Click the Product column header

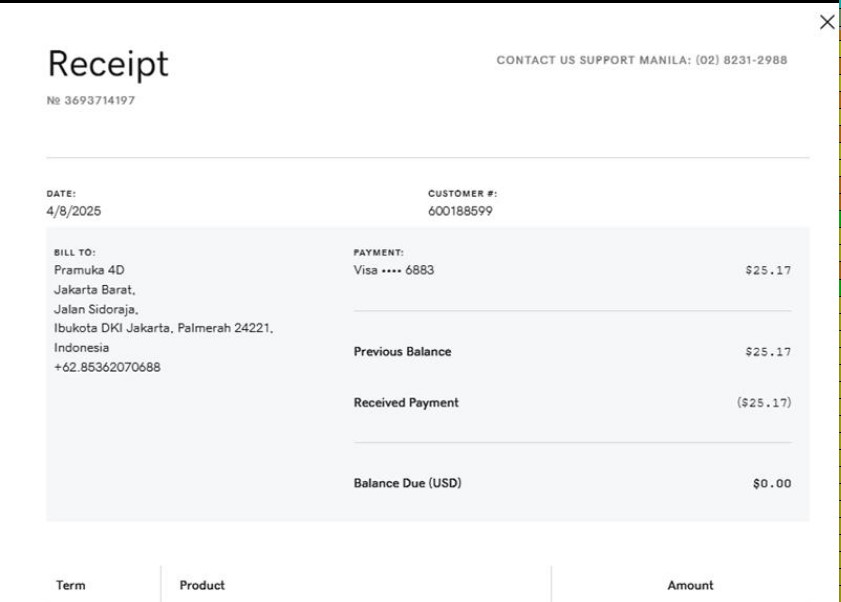202,586
